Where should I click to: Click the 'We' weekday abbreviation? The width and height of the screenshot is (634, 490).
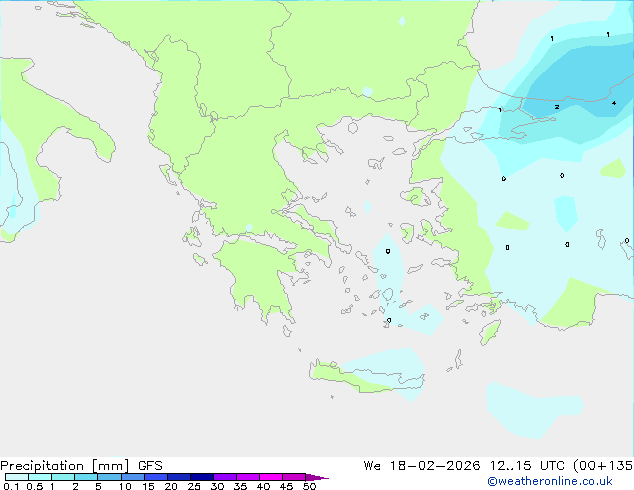click(372, 466)
